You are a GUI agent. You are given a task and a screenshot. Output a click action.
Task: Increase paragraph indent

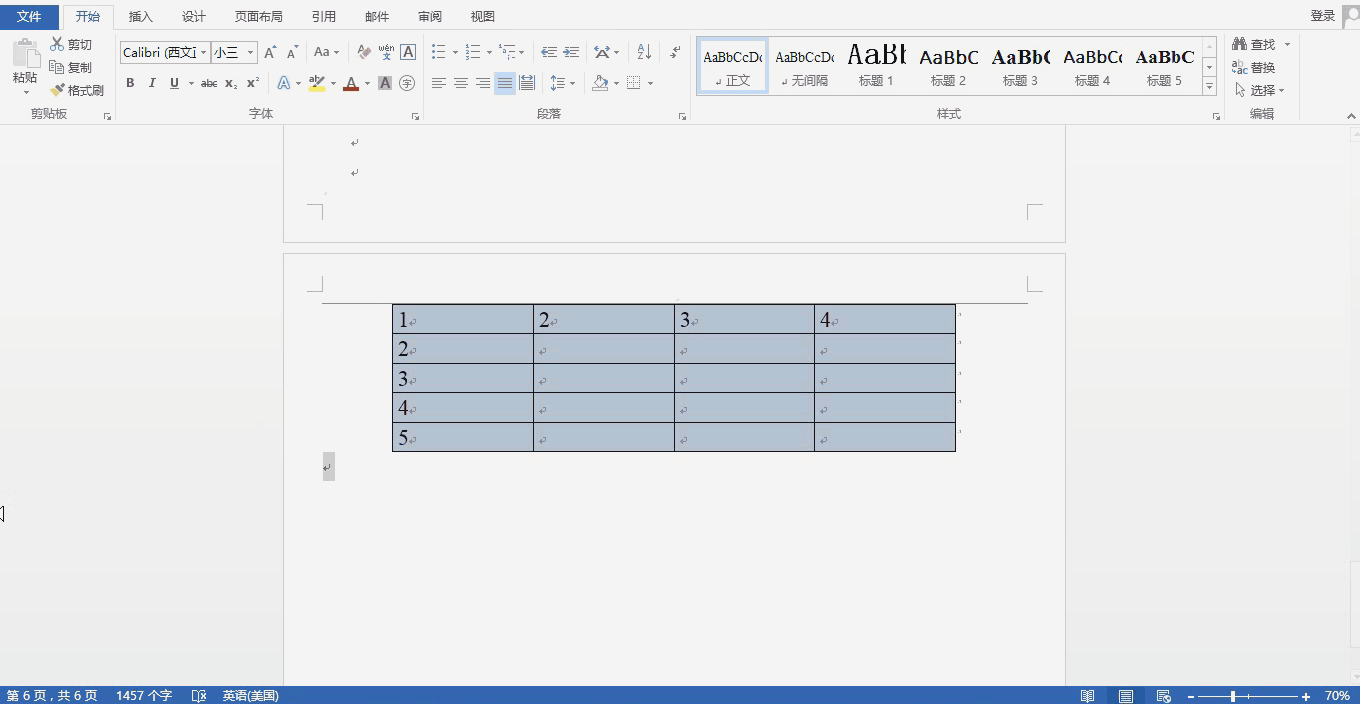point(571,52)
